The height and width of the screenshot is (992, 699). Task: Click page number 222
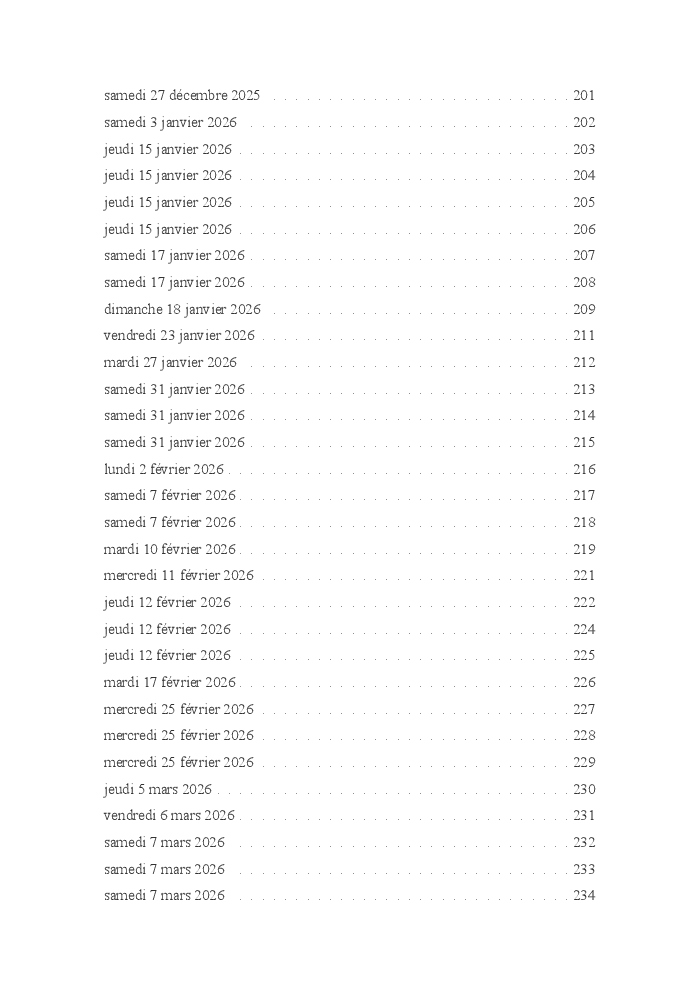click(584, 602)
